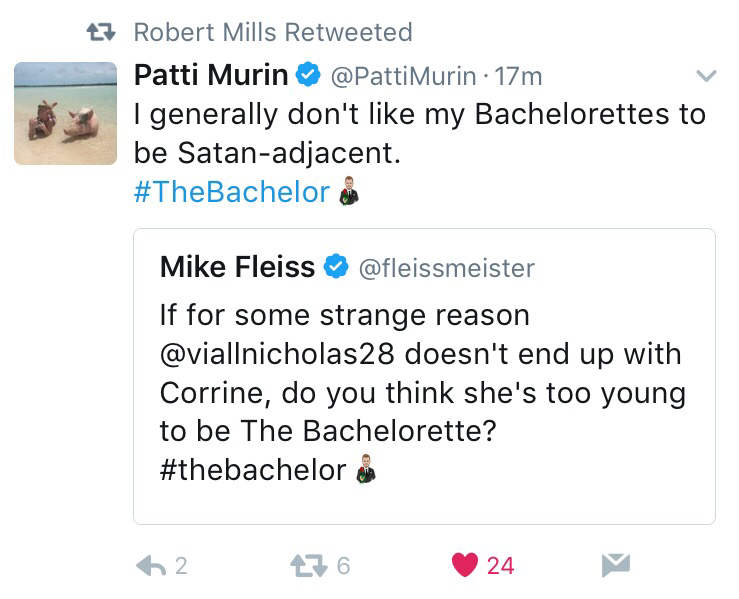Click the emoji after quoted #thebachelor
The width and height of the screenshot is (739, 599).
pos(366,469)
